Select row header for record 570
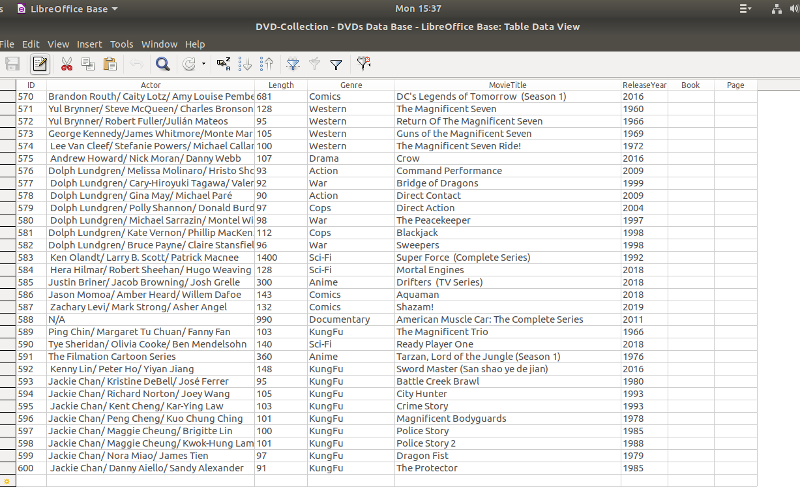 [8, 96]
